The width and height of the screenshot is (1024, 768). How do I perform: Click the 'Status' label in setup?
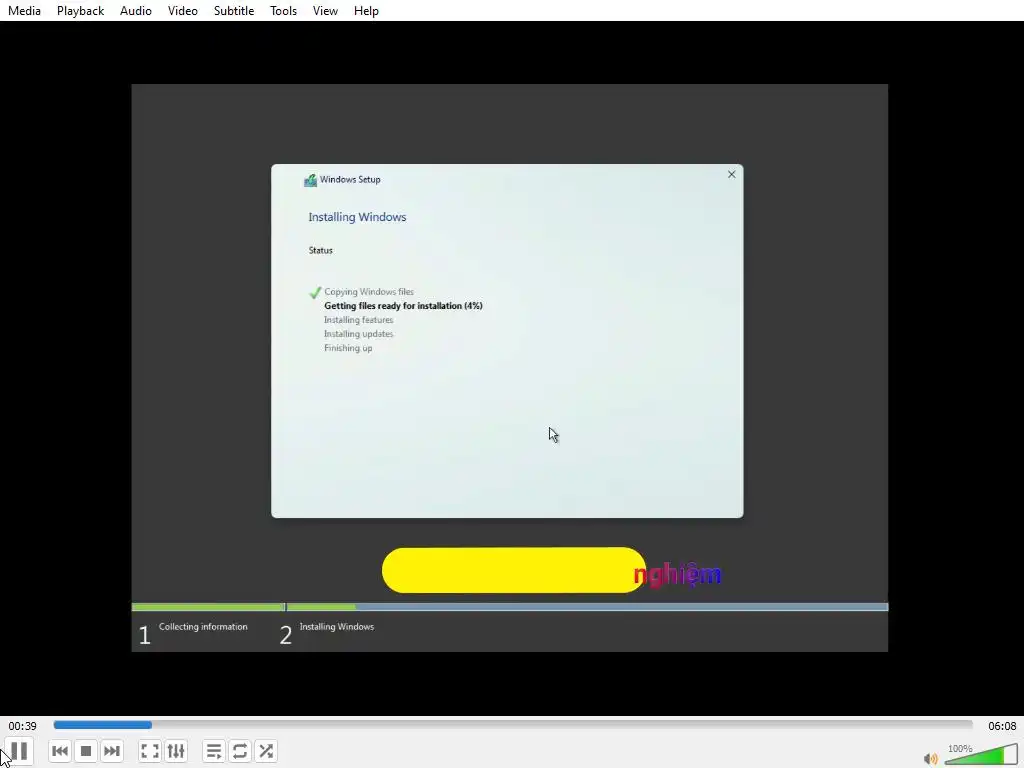click(321, 250)
